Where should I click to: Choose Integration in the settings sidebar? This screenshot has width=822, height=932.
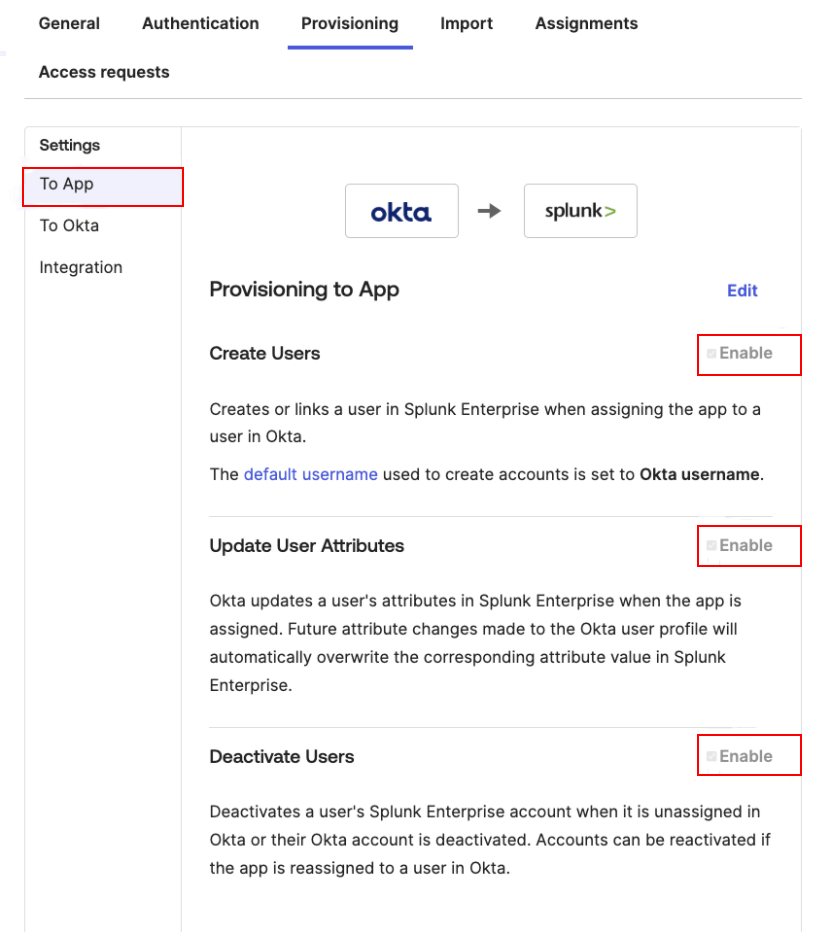(81, 268)
